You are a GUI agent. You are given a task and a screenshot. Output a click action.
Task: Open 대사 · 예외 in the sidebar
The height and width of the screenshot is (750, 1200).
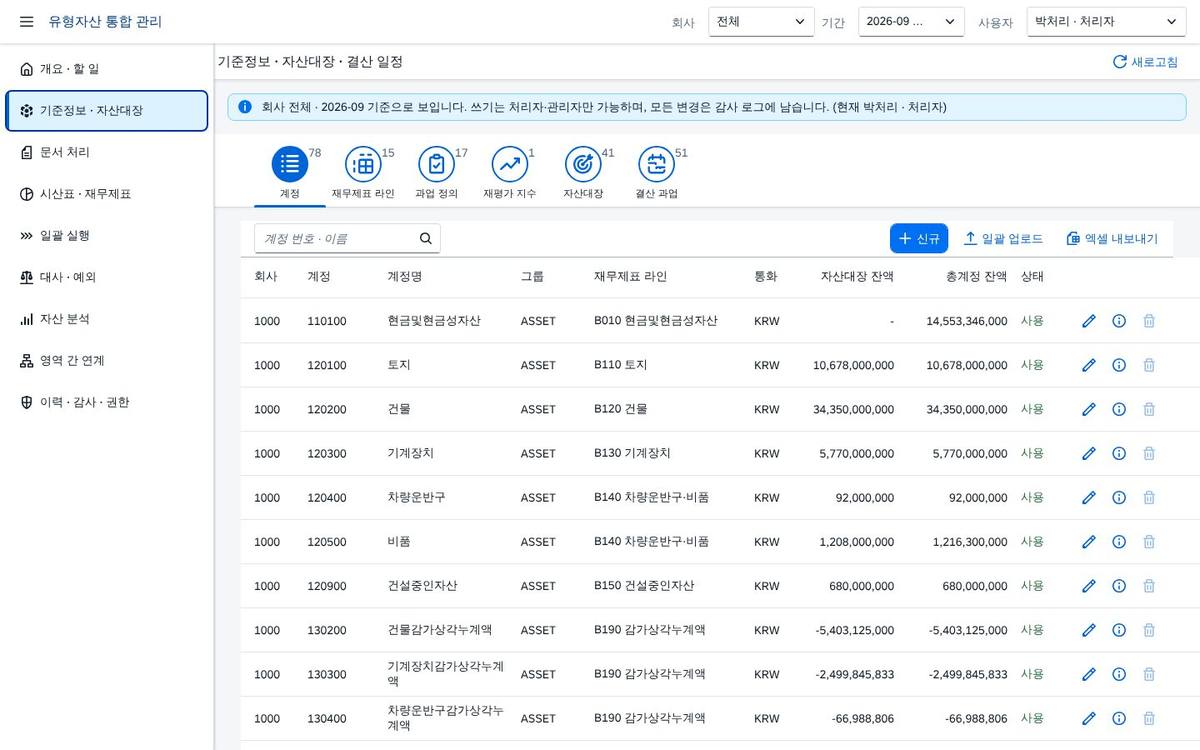(x=107, y=277)
